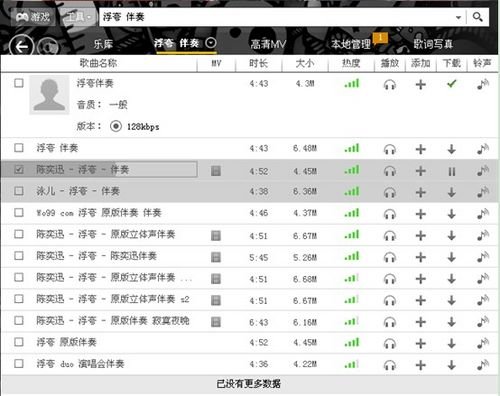Tick checkbox of 陈奕迅 - 浮夸 - 陈奕迅伴奏
The height and width of the screenshot is (396, 500).
(x=19, y=256)
